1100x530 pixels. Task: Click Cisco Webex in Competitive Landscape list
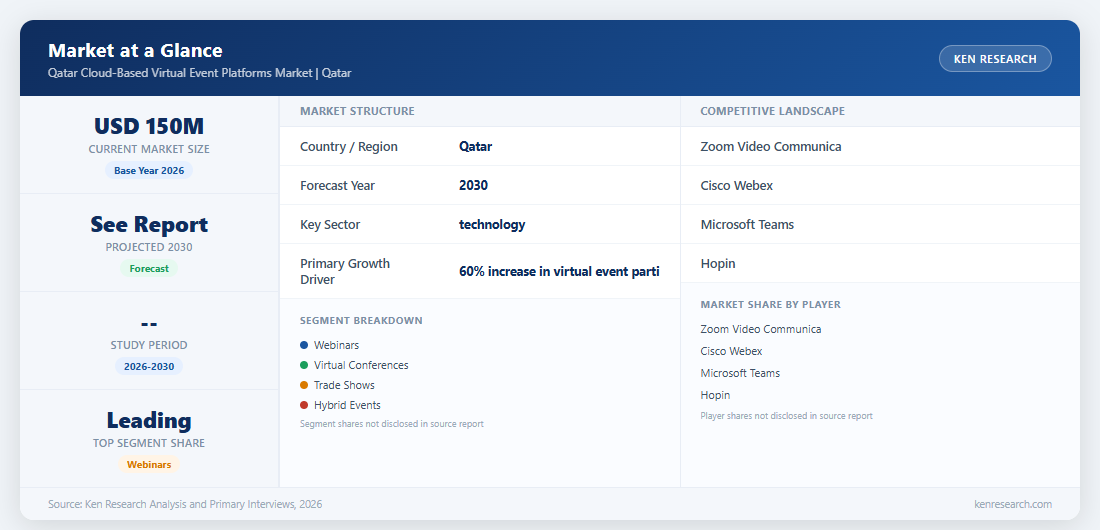tap(737, 186)
